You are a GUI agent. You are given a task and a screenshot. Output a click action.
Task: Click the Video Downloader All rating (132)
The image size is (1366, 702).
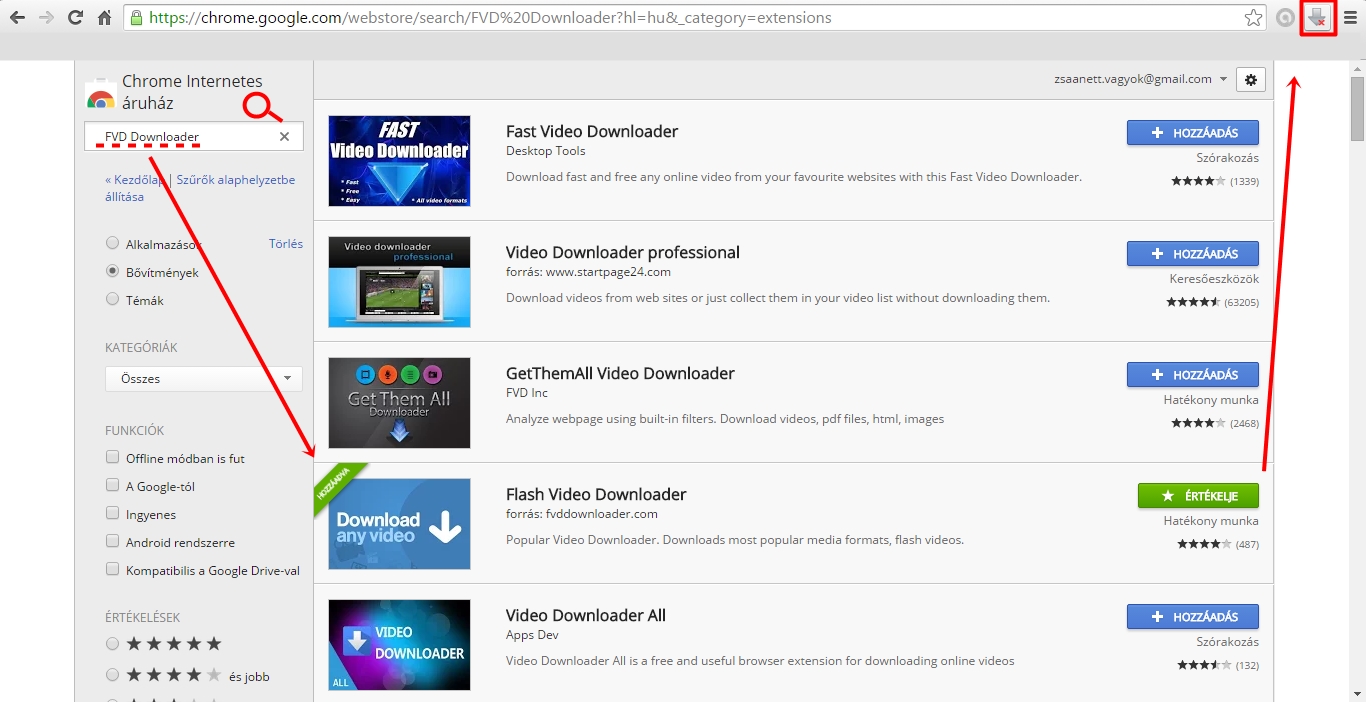(x=1218, y=665)
